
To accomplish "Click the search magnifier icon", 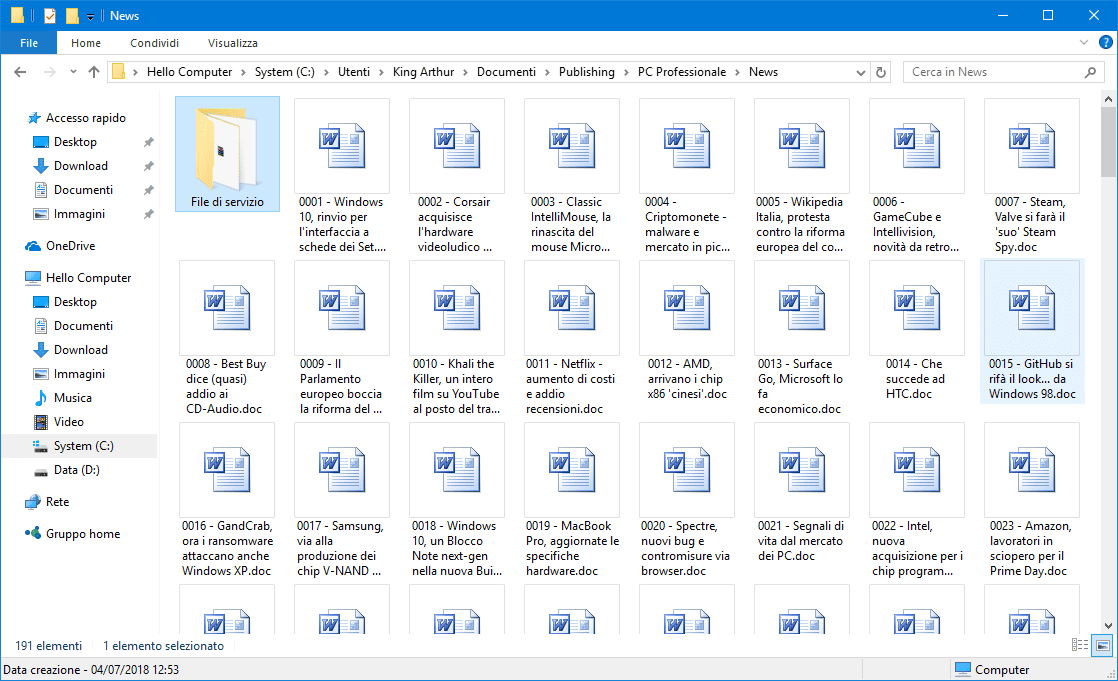I will click(1092, 72).
